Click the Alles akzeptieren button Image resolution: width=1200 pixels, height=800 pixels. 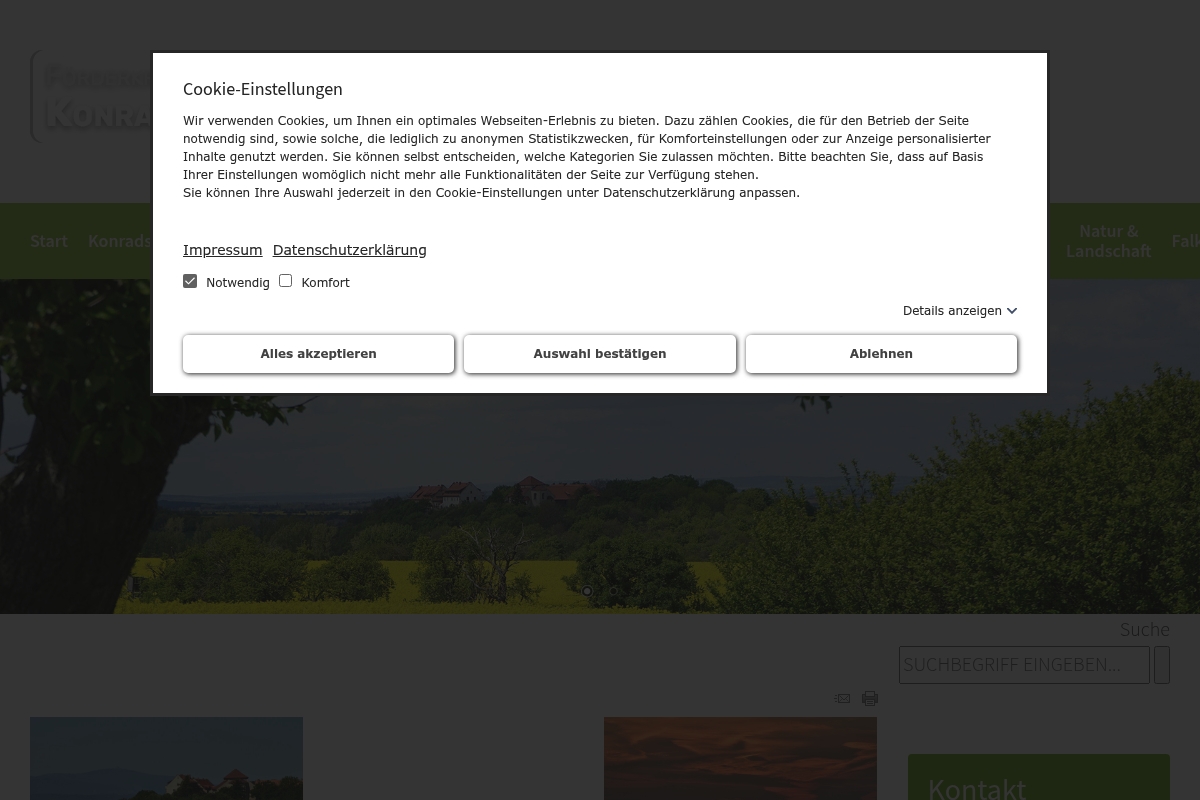(318, 354)
